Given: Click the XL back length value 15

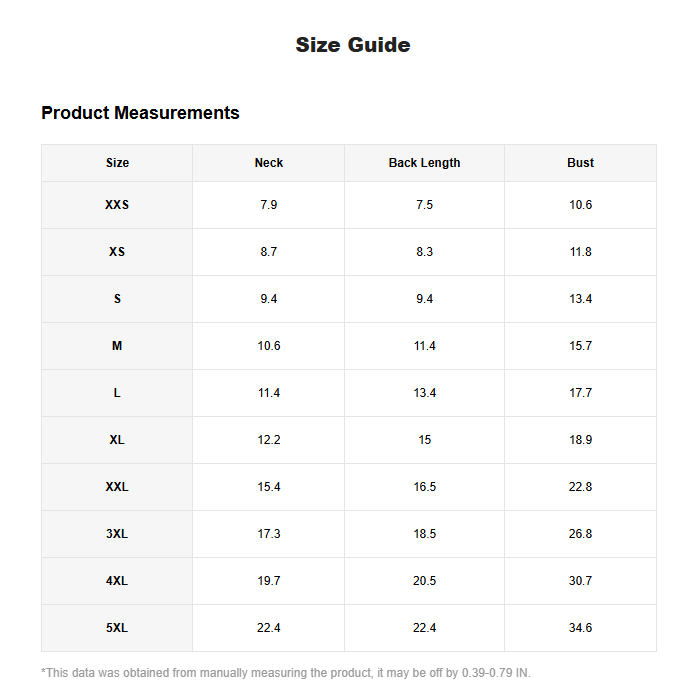Looking at the screenshot, I should pos(424,440).
